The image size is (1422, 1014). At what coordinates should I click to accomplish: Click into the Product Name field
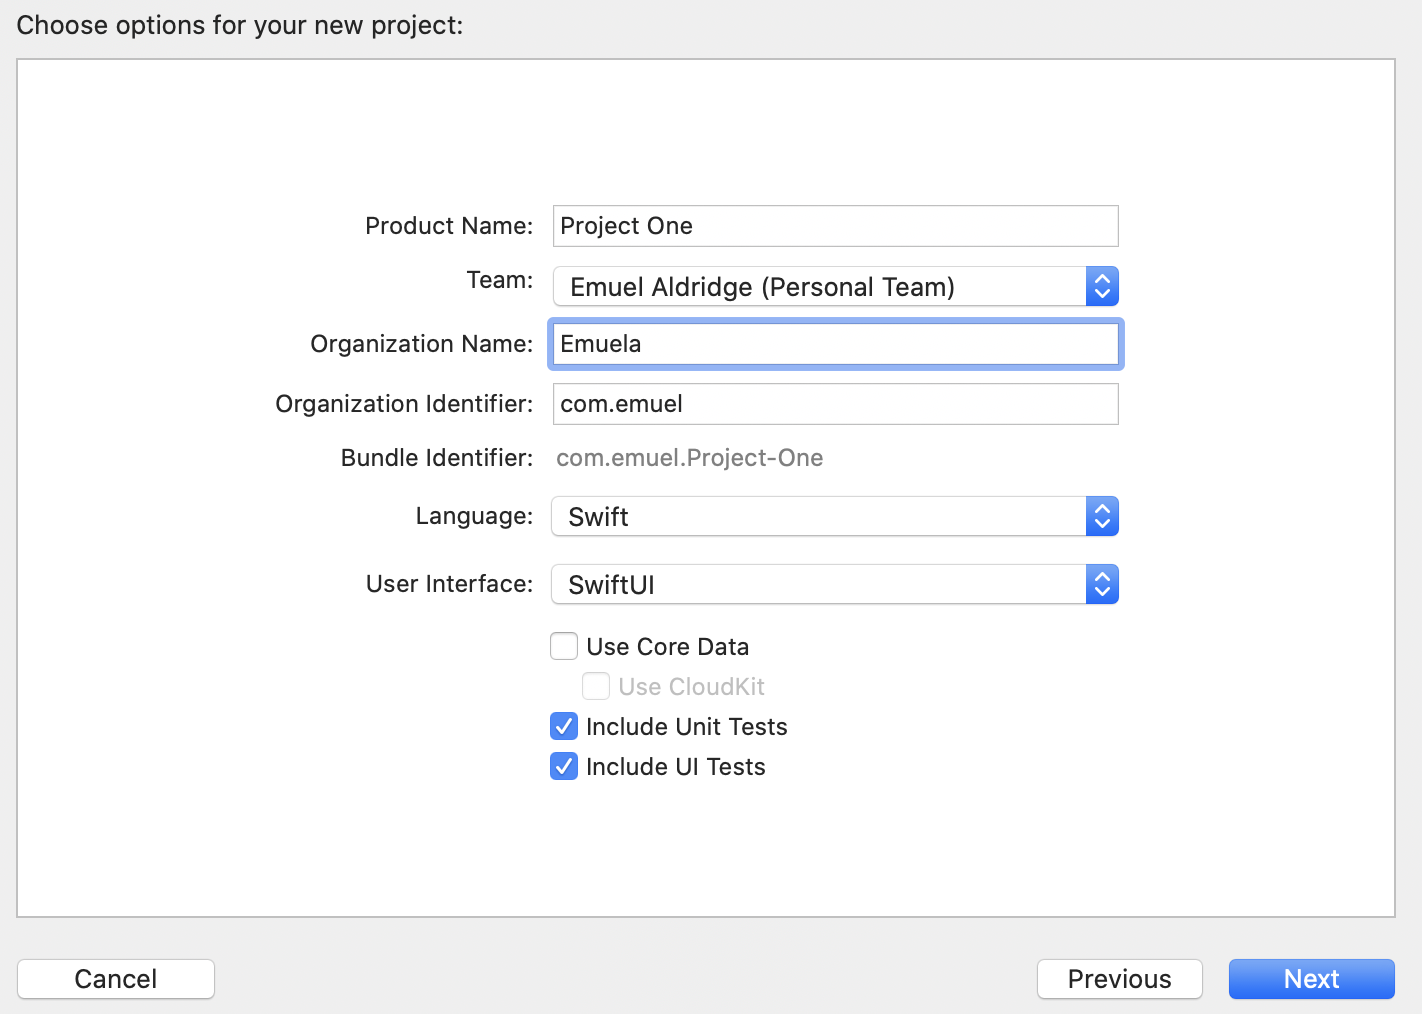click(x=835, y=226)
